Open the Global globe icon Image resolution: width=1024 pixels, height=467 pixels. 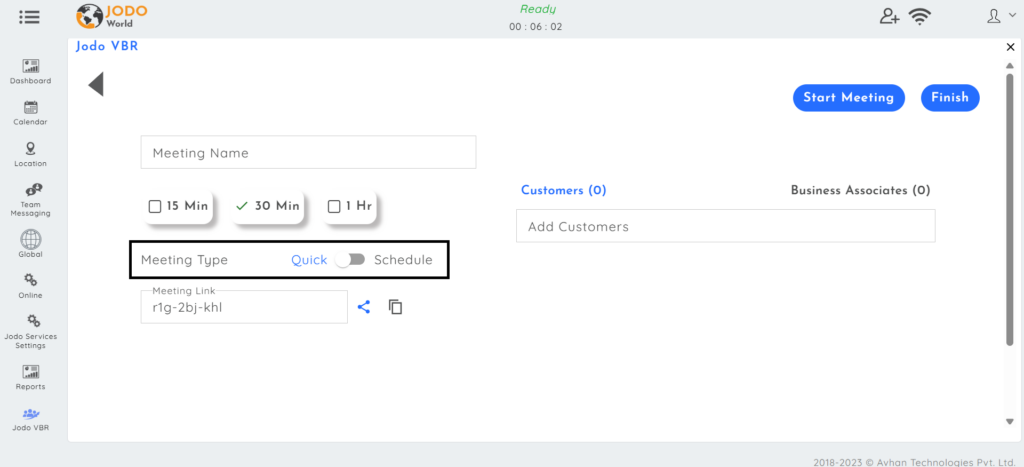tap(31, 239)
